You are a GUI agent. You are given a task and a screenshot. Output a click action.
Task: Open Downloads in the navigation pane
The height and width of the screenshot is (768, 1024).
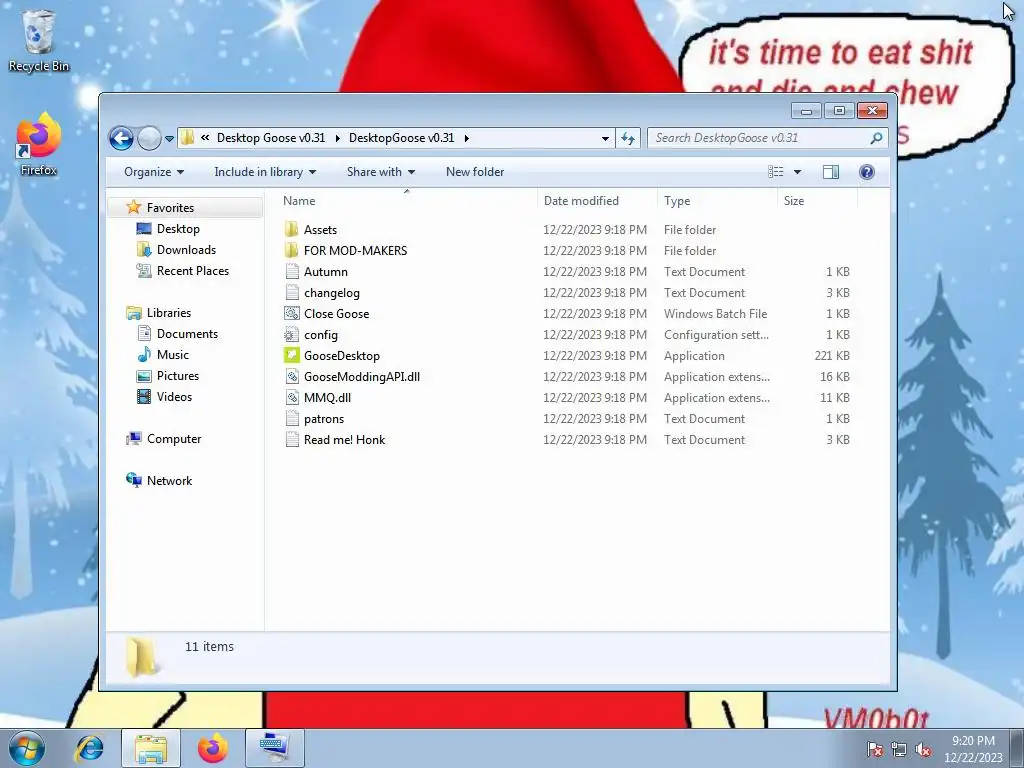(x=185, y=249)
